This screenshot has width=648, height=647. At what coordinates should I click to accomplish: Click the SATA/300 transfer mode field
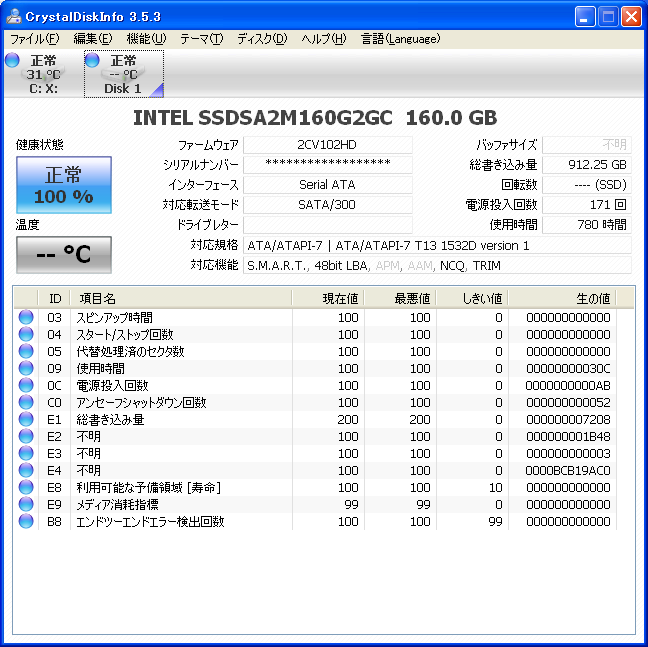(327, 205)
